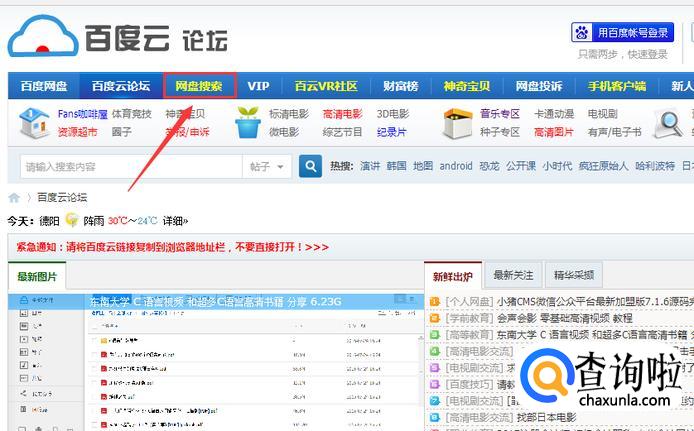
Task: Switch to 最新图片 tab
Action: point(37,277)
